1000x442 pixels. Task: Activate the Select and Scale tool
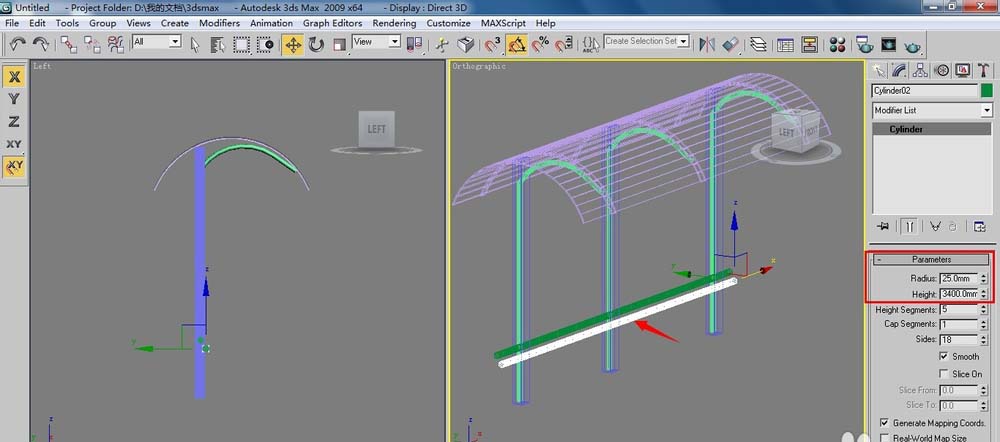(x=339, y=45)
